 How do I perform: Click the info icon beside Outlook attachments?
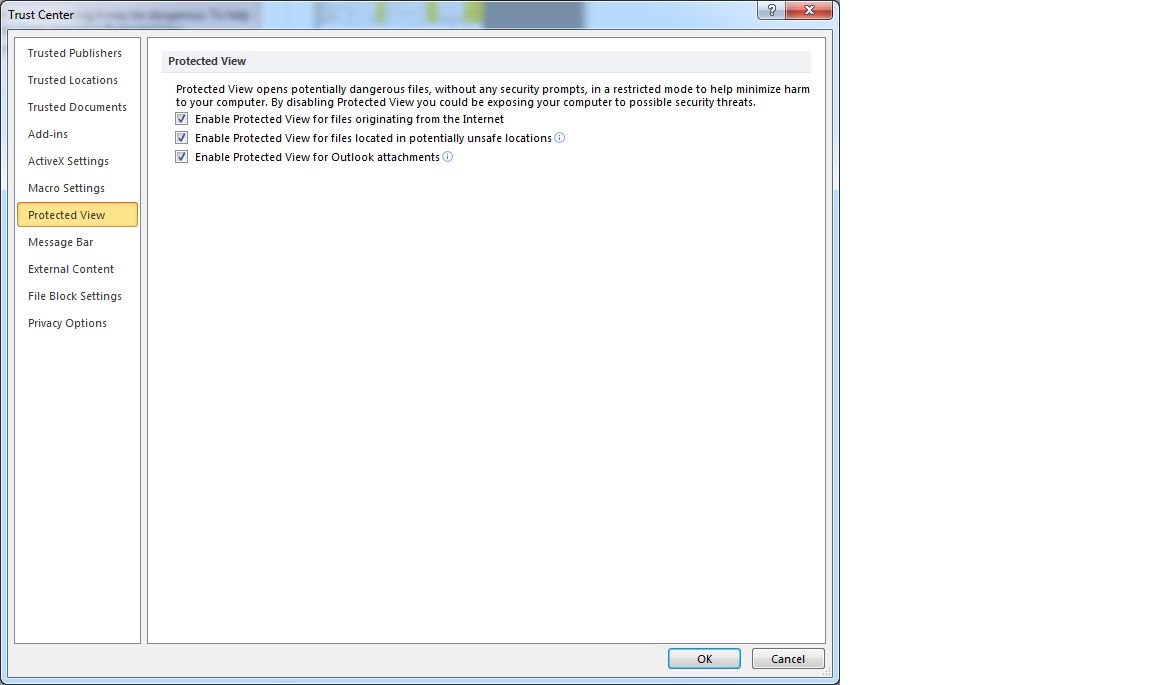(447, 157)
